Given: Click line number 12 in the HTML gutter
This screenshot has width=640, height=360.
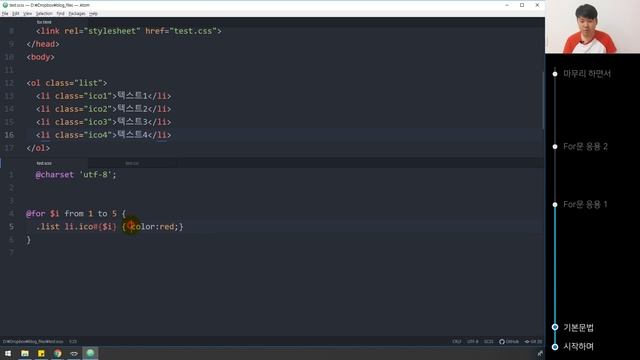Looking at the screenshot, I should [9, 83].
